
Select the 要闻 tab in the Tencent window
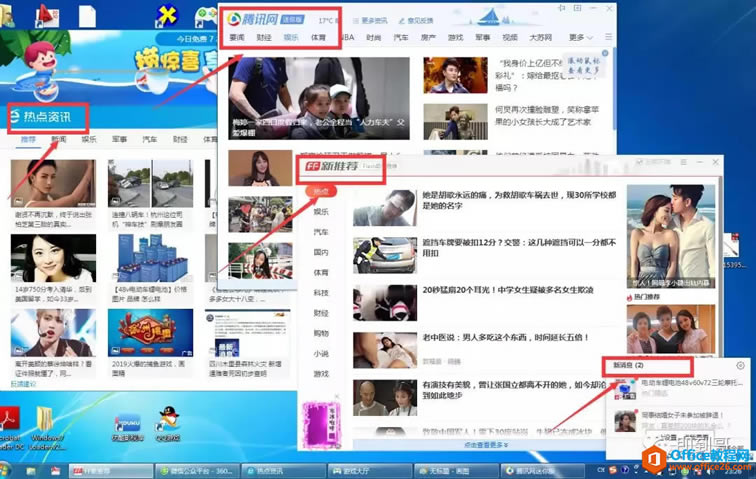tap(237, 38)
